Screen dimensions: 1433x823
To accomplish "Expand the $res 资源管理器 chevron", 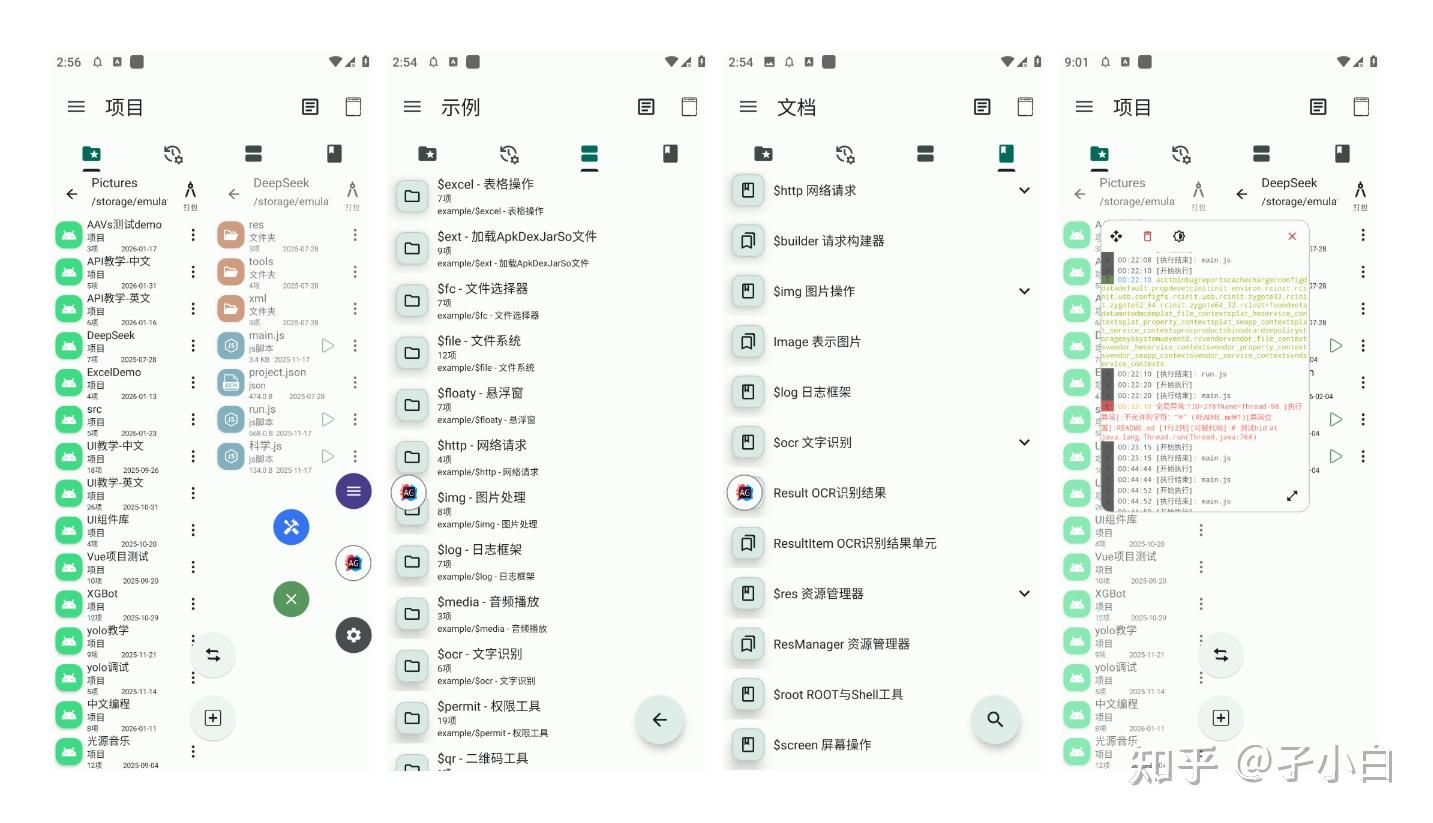I will 1024,593.
